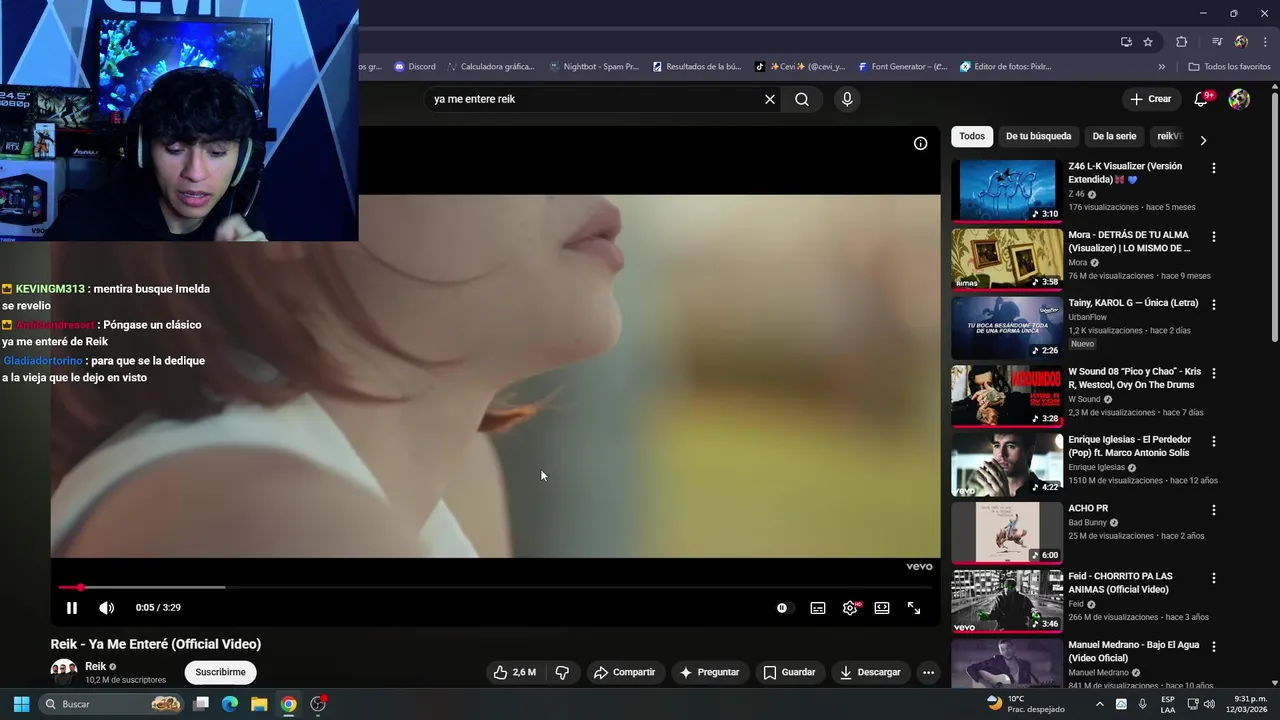Open options for W Sound 08 video
Viewport: 1280px width, 720px height.
(1214, 373)
